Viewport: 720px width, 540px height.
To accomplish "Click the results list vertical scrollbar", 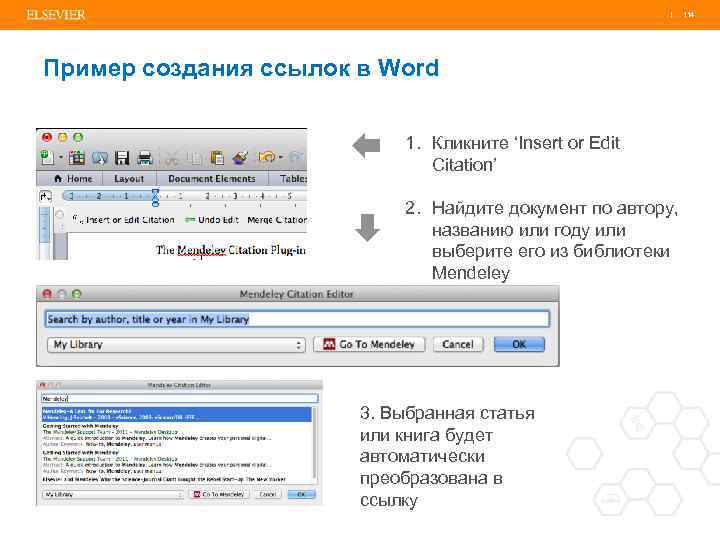I will click(x=315, y=444).
